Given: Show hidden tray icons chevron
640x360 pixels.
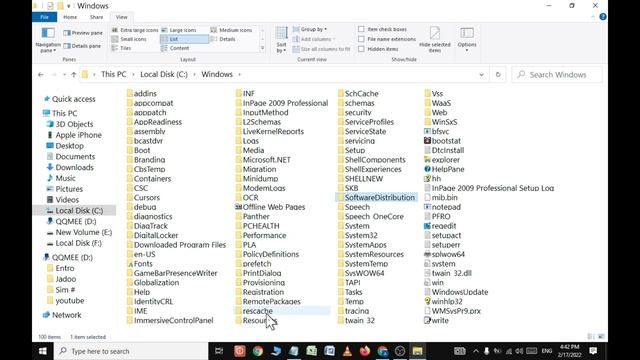Looking at the screenshot, I should pos(476,351).
